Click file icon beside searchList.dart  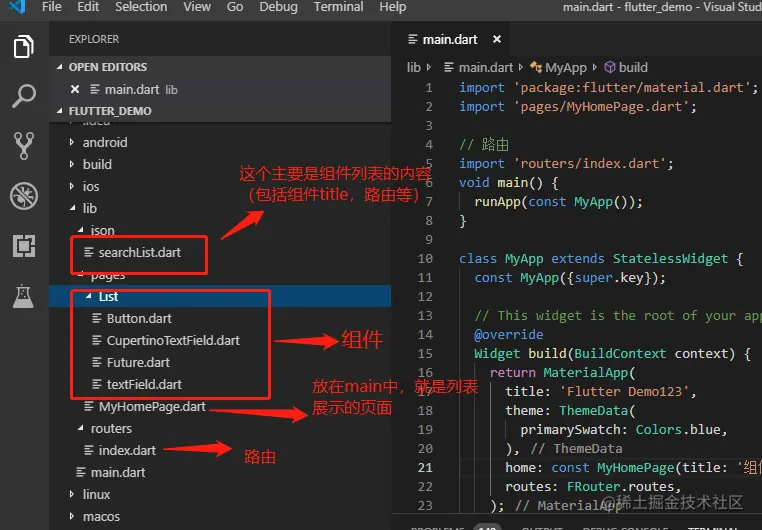[88, 252]
